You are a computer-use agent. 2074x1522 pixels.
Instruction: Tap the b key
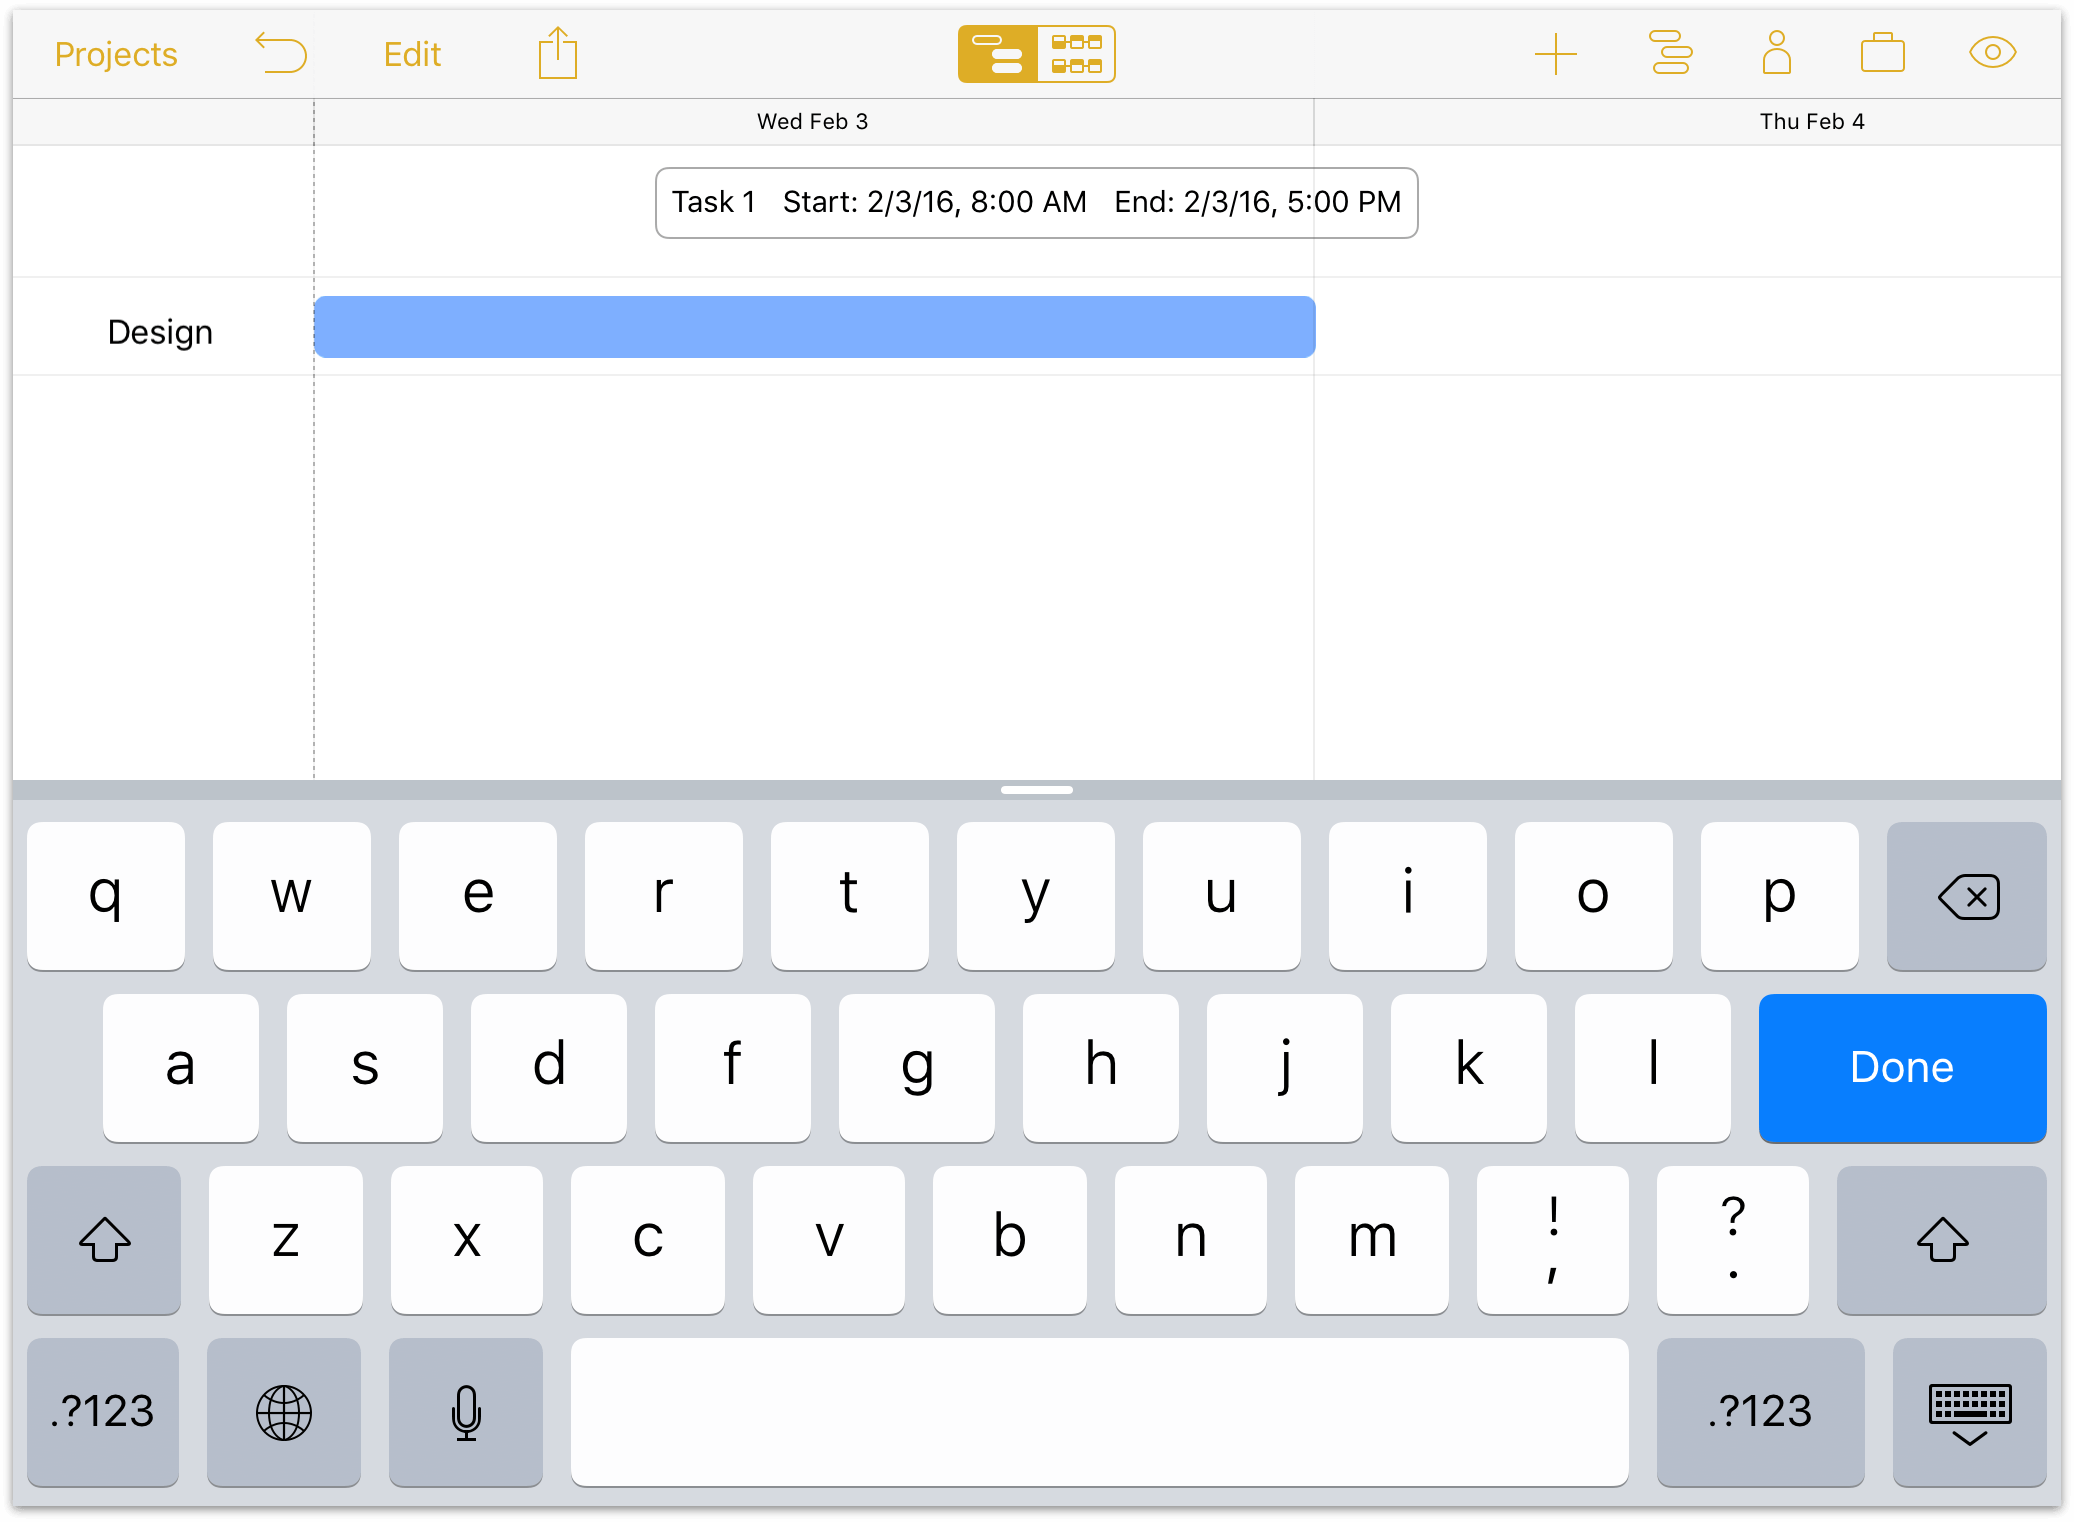click(x=1010, y=1240)
